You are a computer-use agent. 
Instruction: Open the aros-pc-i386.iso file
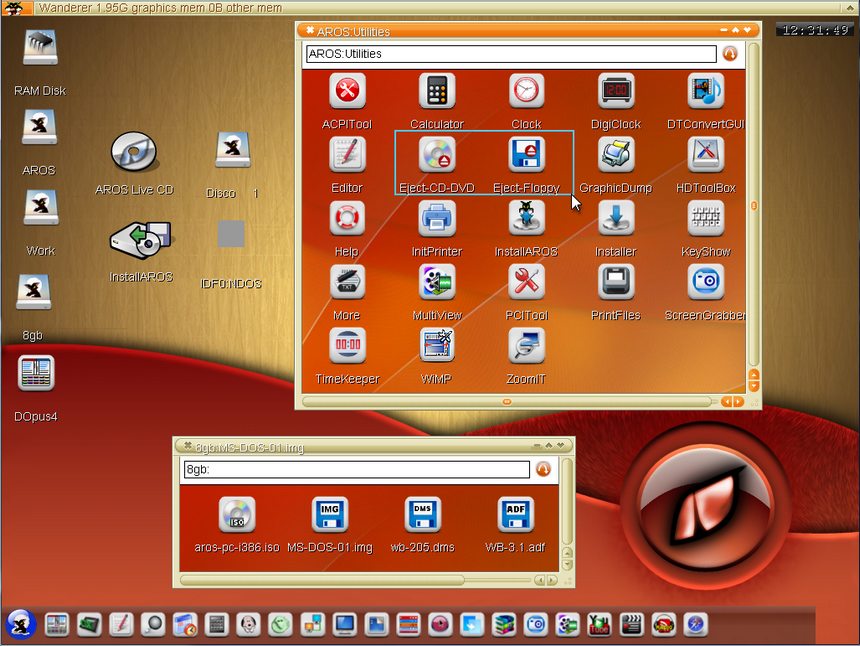237,516
